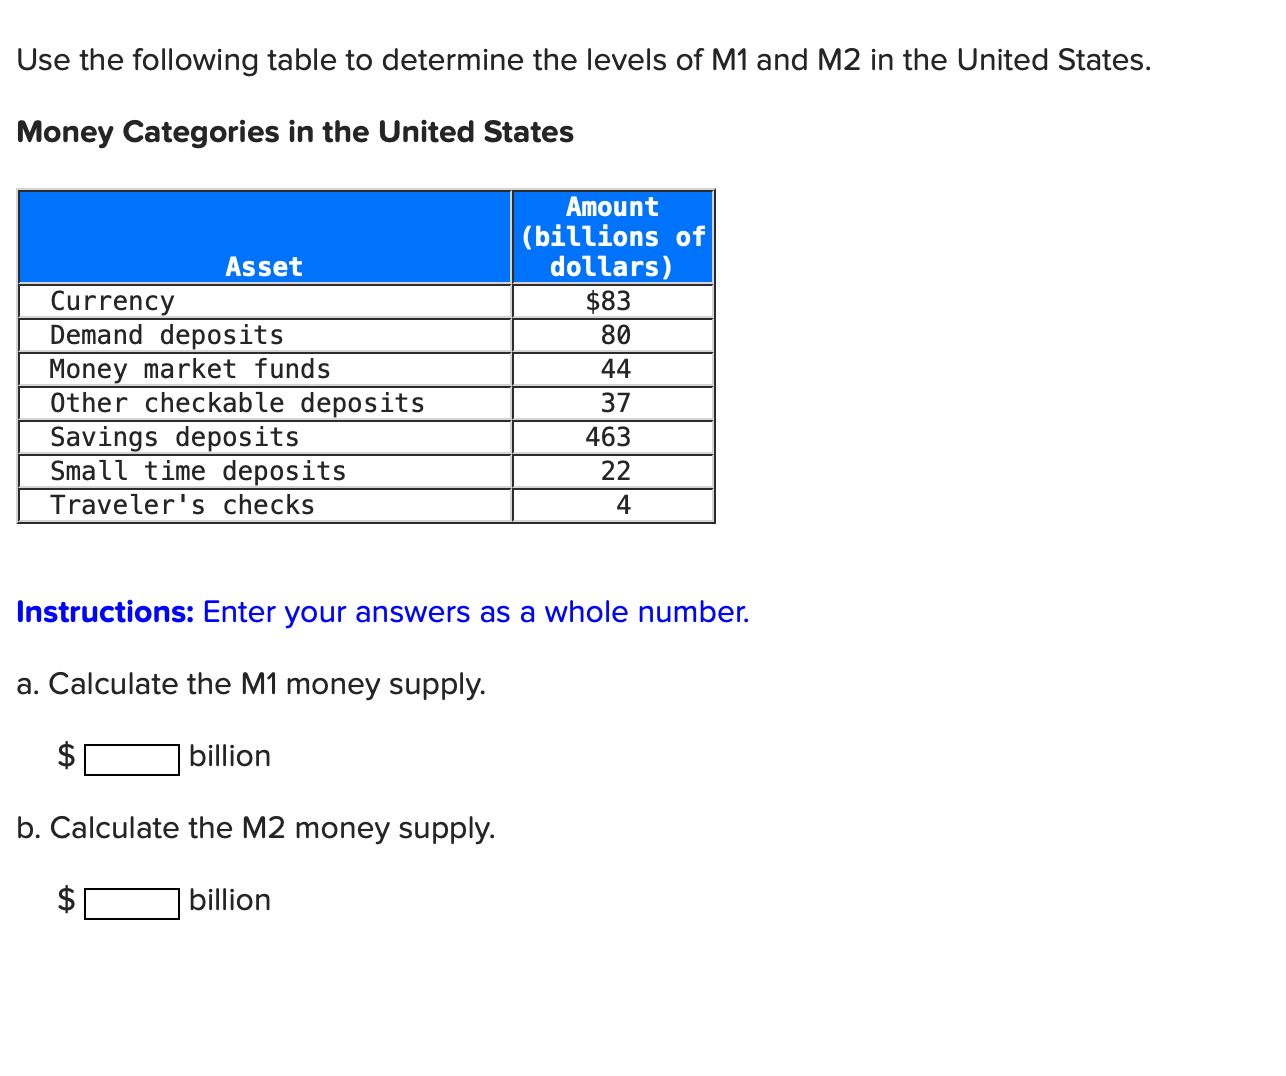The height and width of the screenshot is (1076, 1286).
Task: Click the M1 money supply input field
Action: pyautogui.click(x=131, y=760)
